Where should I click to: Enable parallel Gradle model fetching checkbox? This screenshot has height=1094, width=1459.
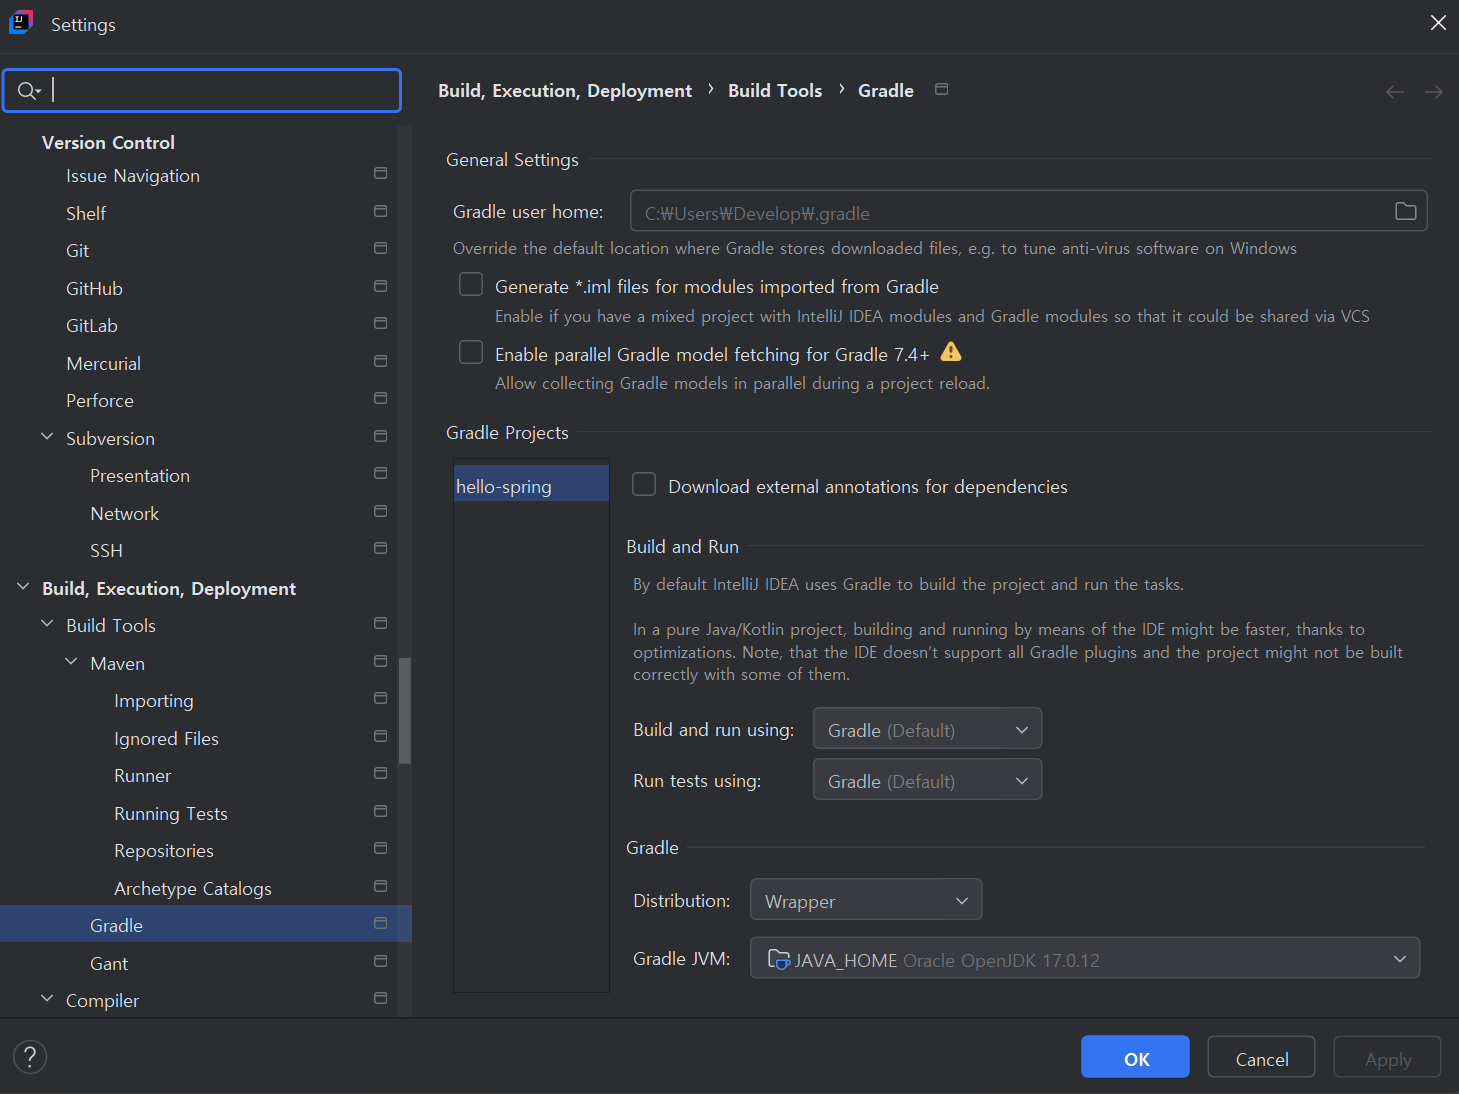(471, 352)
